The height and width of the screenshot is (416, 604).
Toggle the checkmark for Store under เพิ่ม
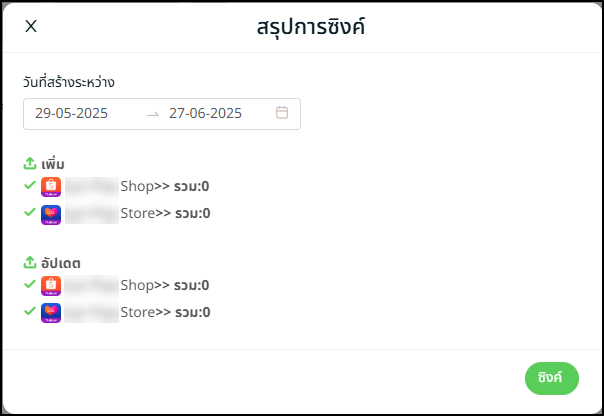click(x=30, y=212)
